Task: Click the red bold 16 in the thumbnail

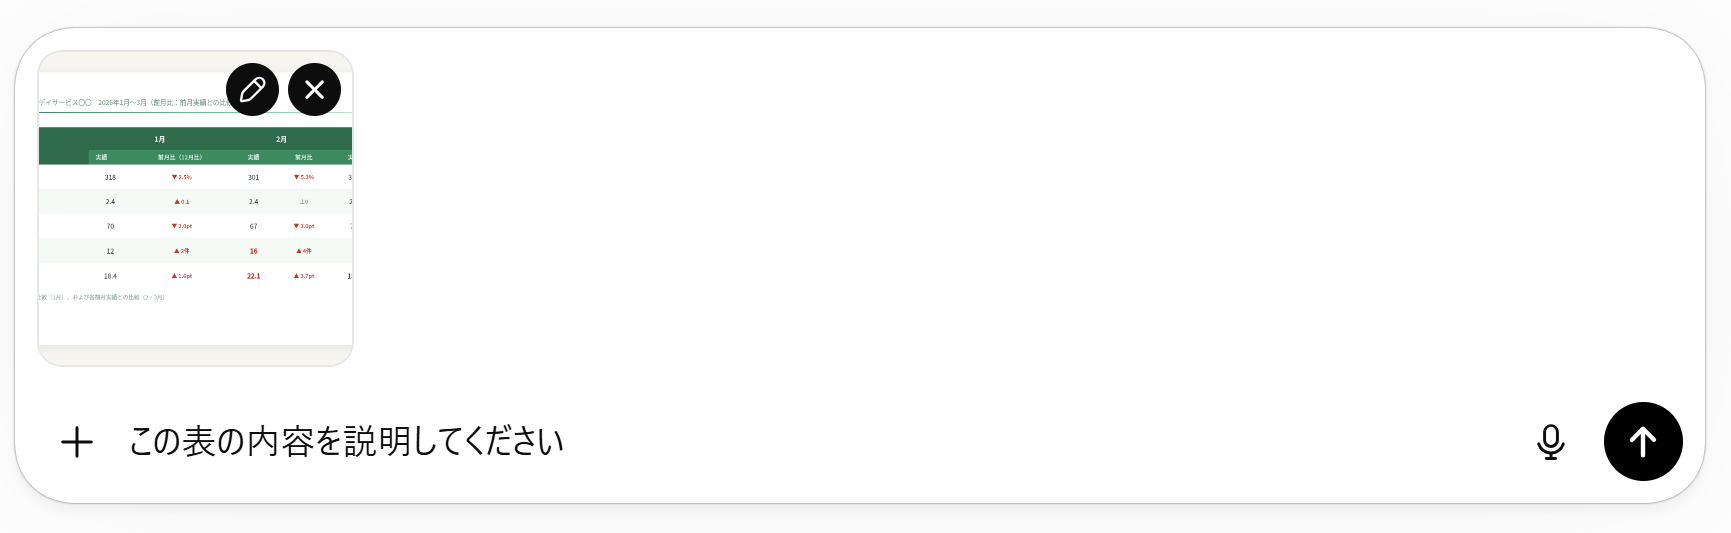Action: tap(253, 252)
